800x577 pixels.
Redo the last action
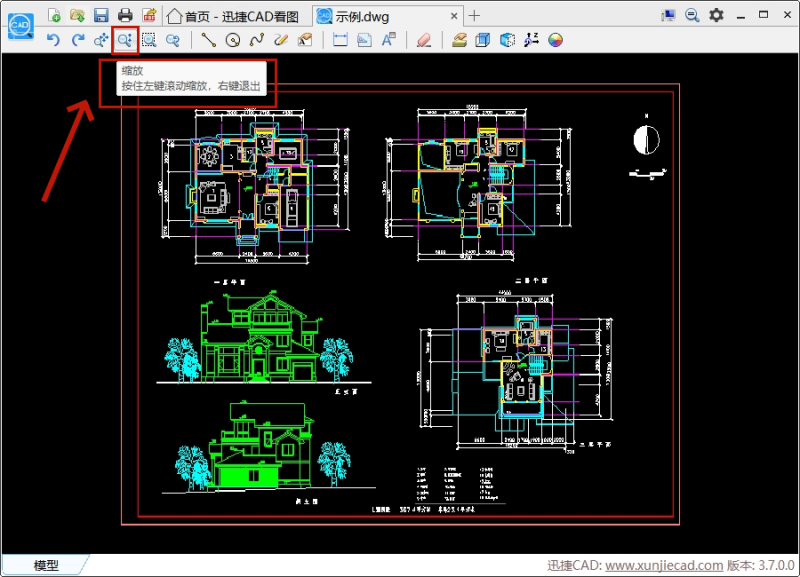pos(78,40)
